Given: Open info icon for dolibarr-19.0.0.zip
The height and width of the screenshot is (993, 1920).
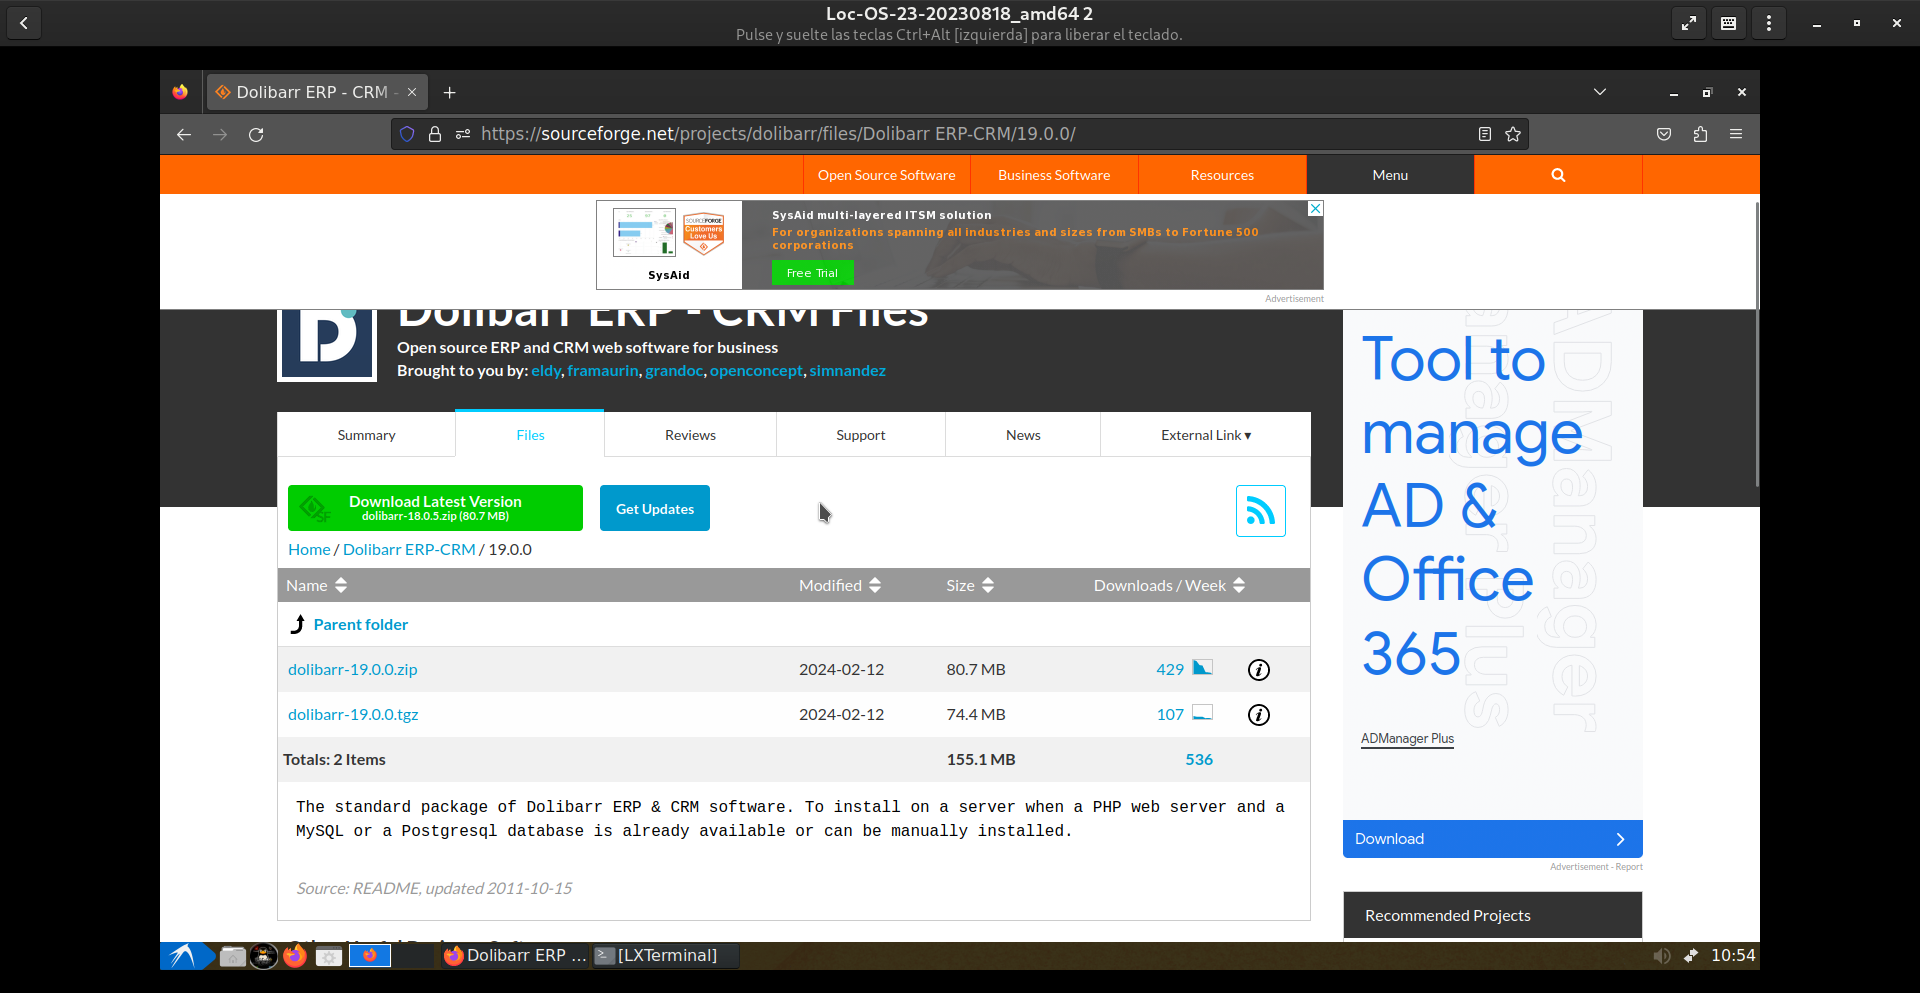Looking at the screenshot, I should pos(1258,670).
